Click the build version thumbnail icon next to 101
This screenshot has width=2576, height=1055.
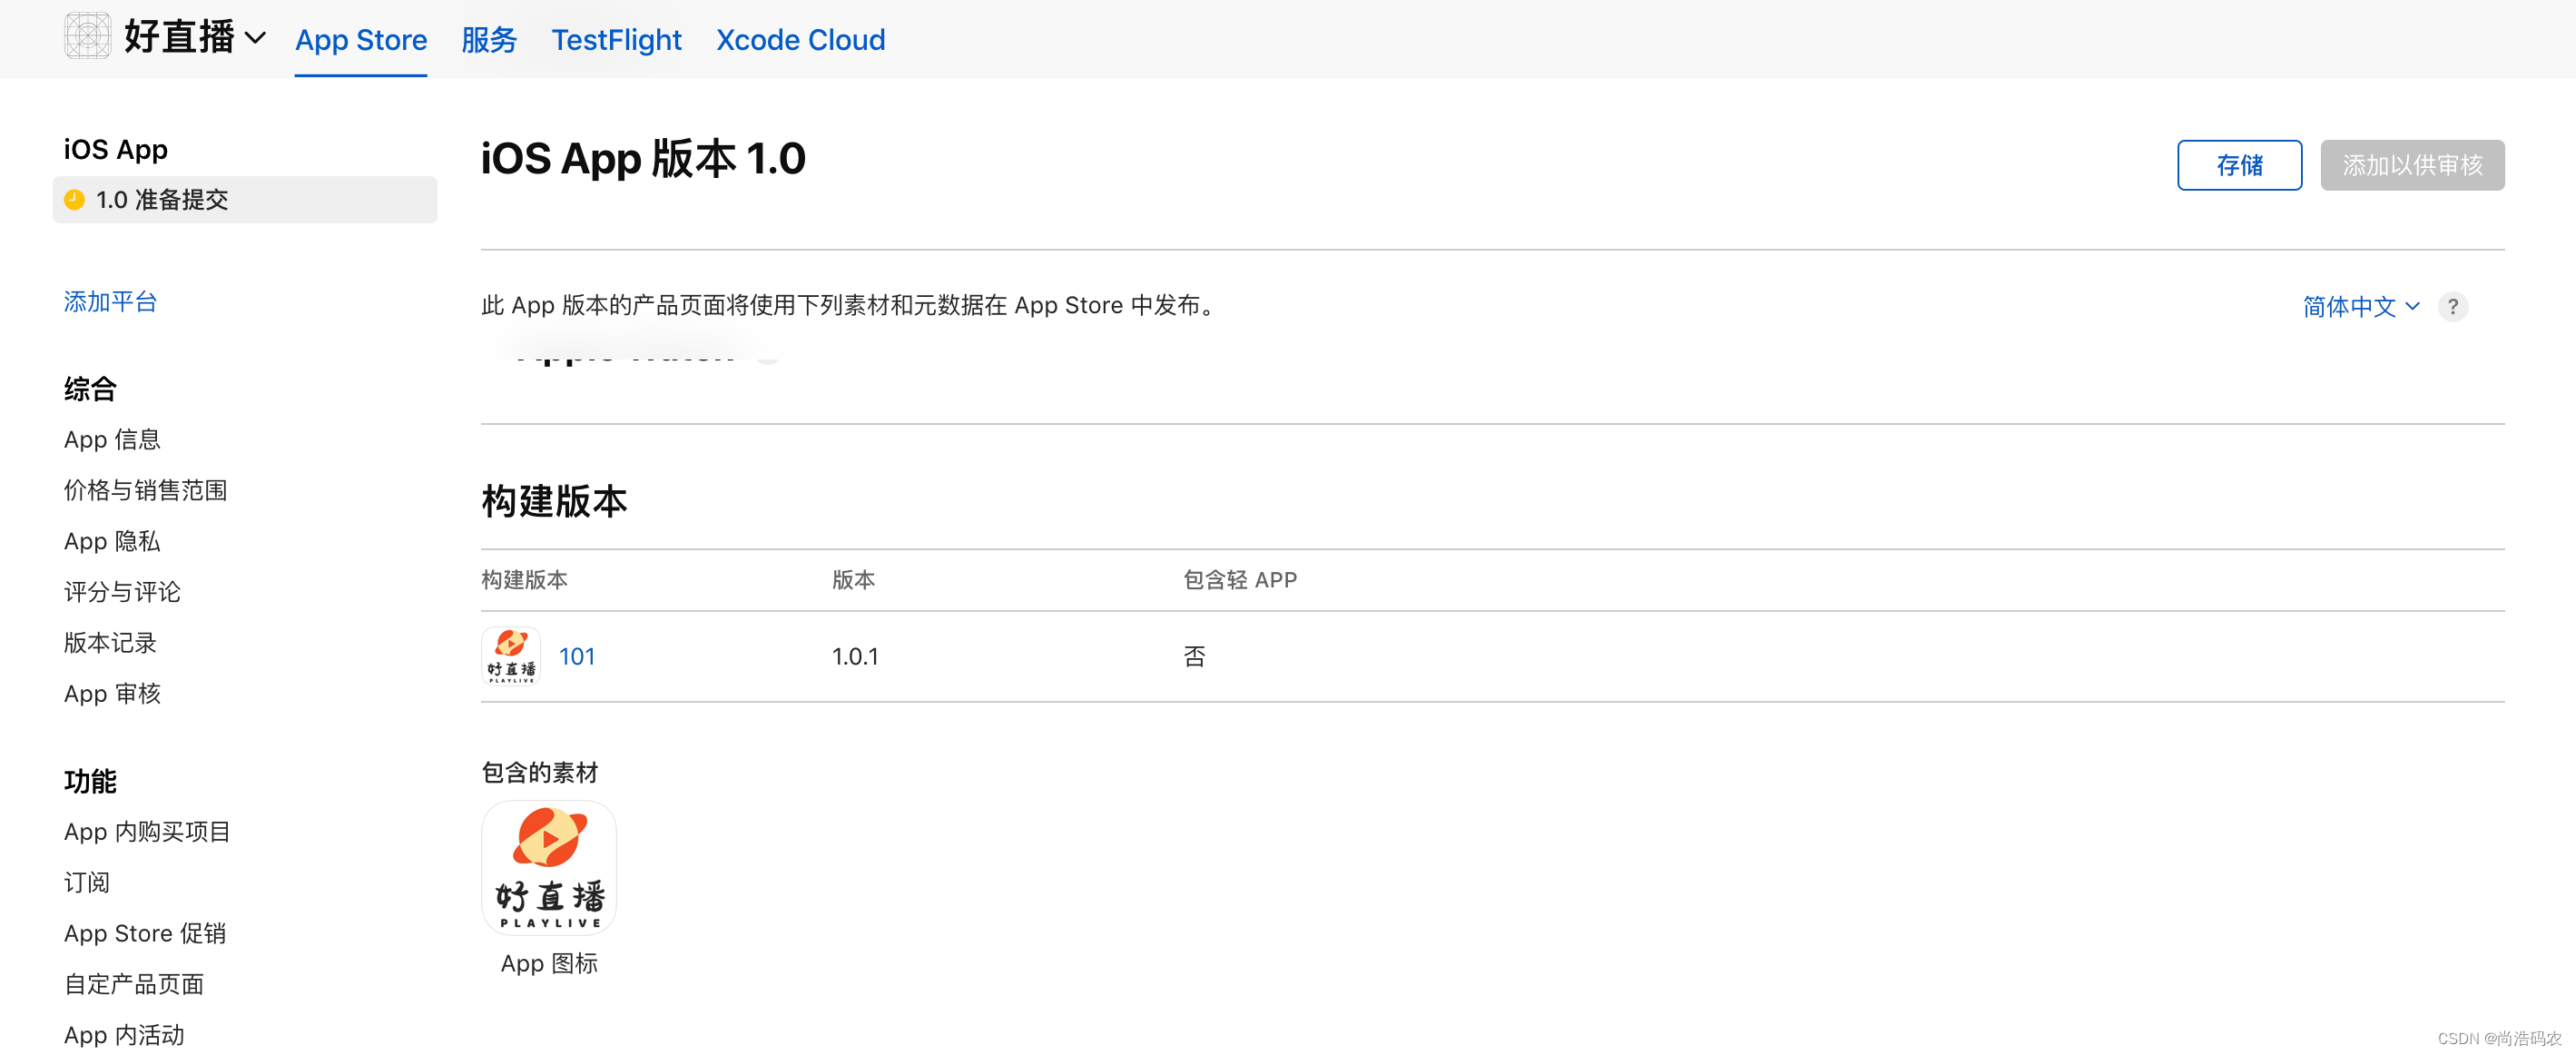[x=510, y=656]
